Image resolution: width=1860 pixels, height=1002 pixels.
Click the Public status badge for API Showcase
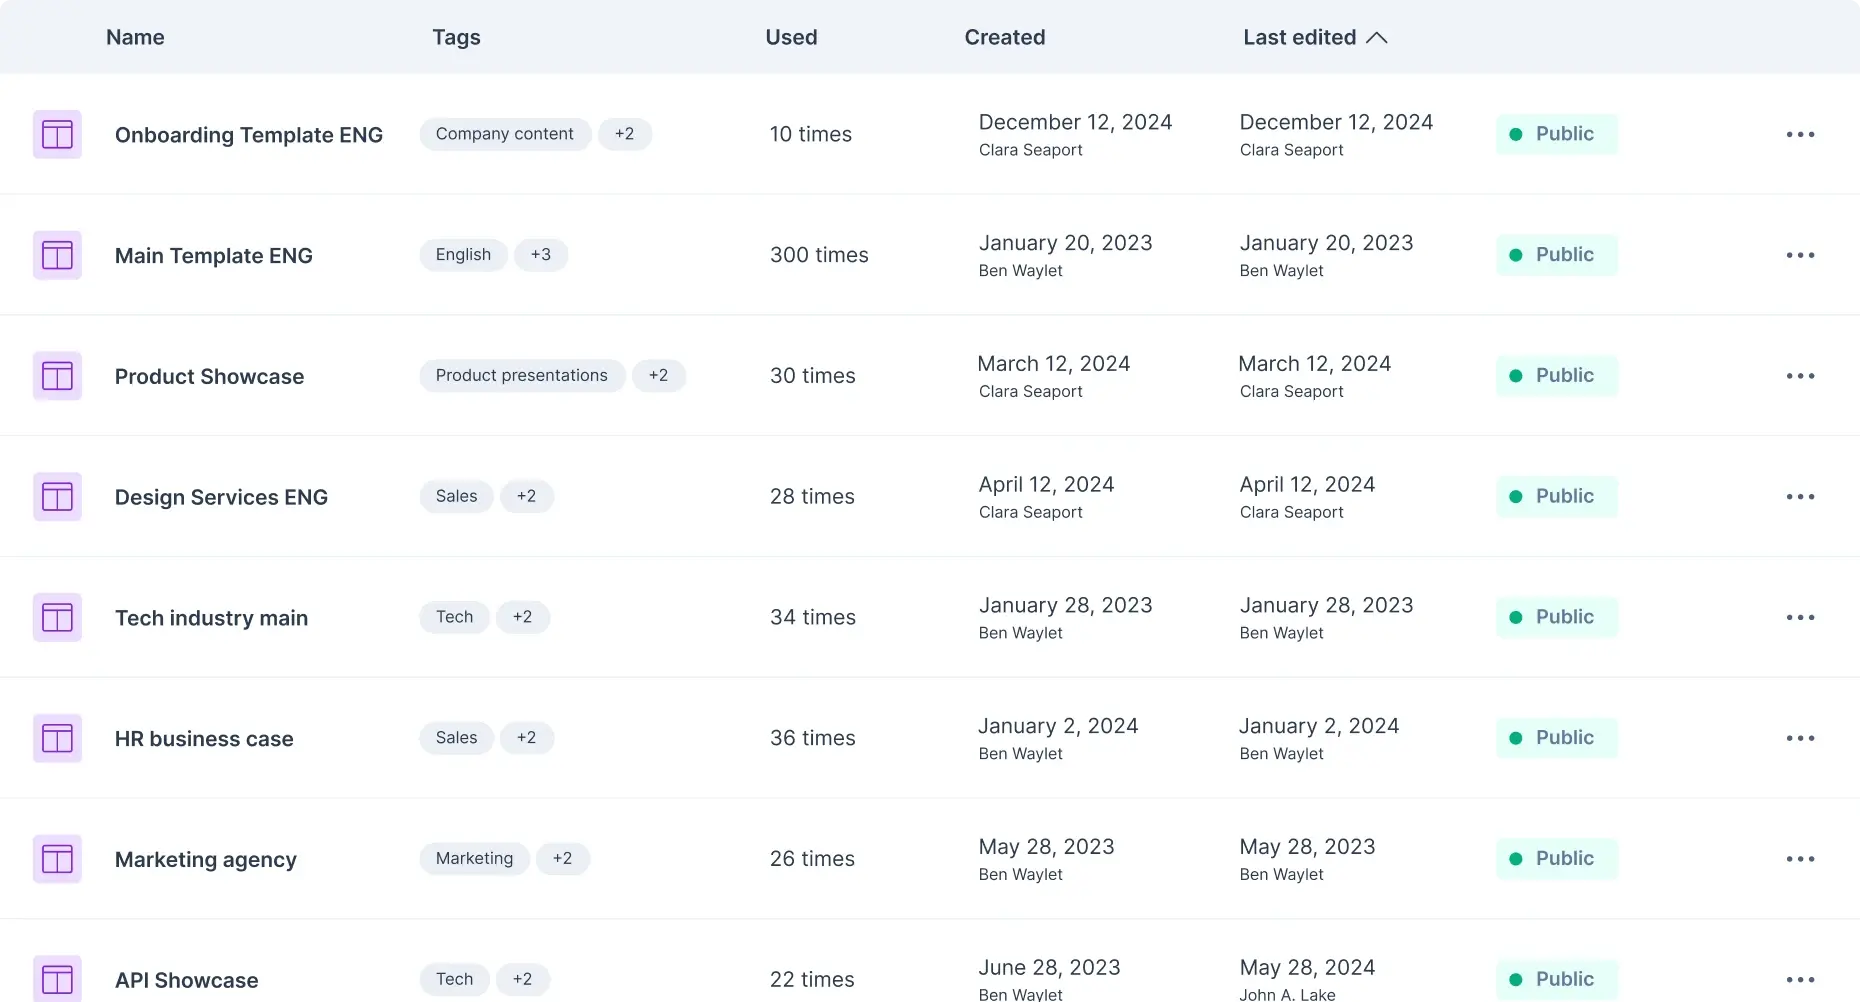click(x=1557, y=980)
